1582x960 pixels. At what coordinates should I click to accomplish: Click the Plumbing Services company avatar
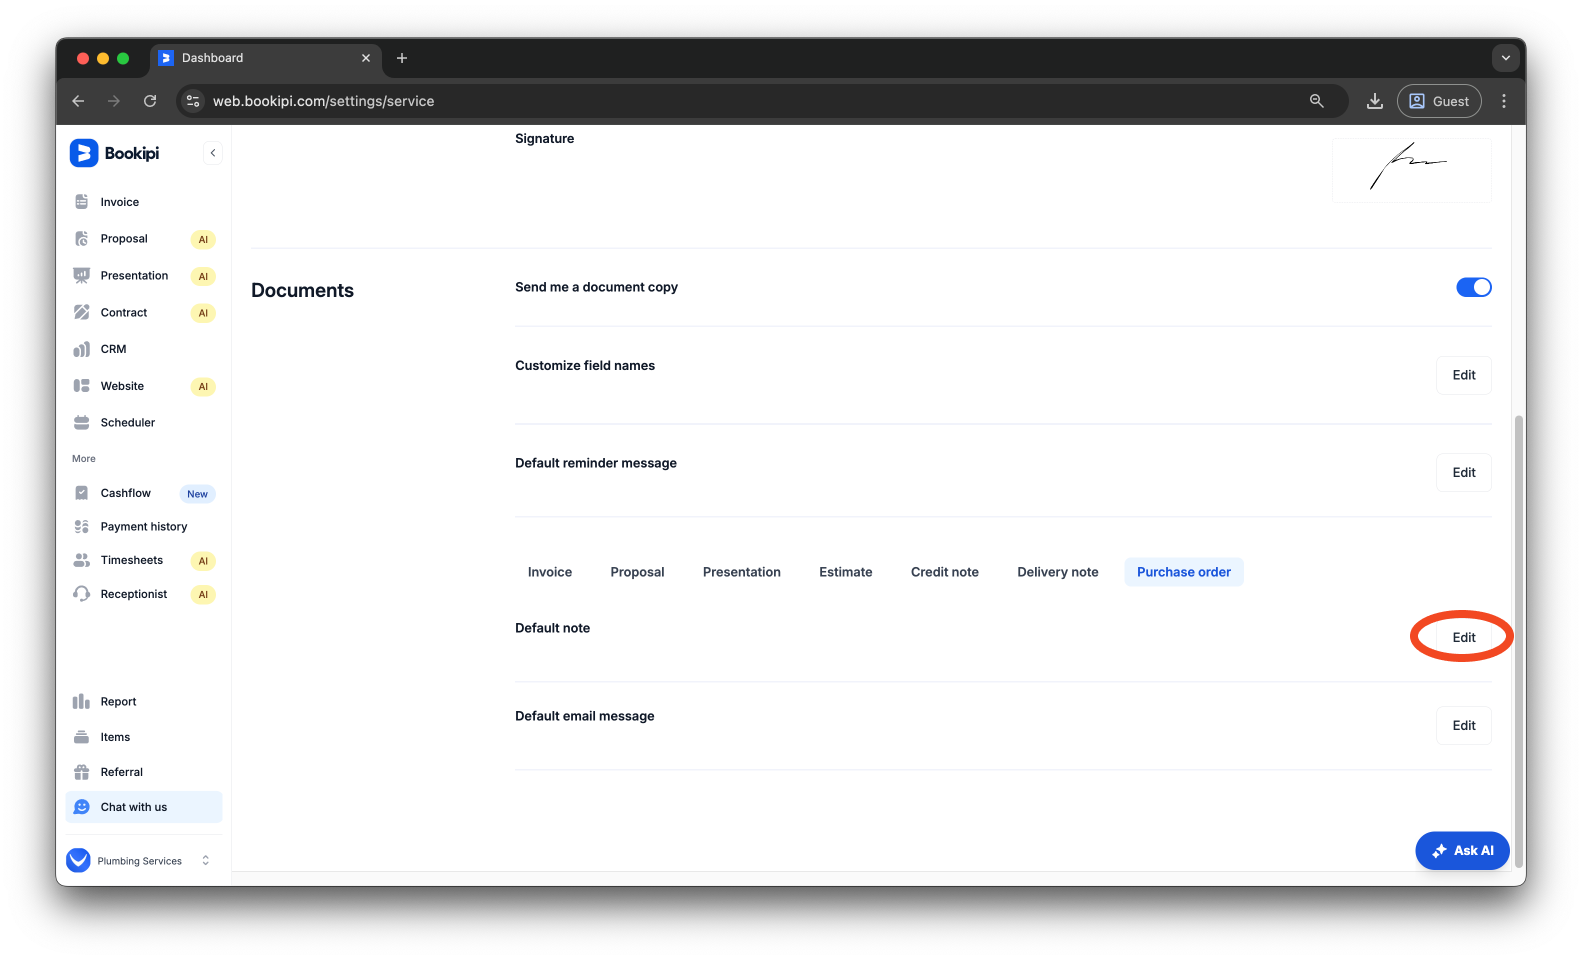(78, 860)
